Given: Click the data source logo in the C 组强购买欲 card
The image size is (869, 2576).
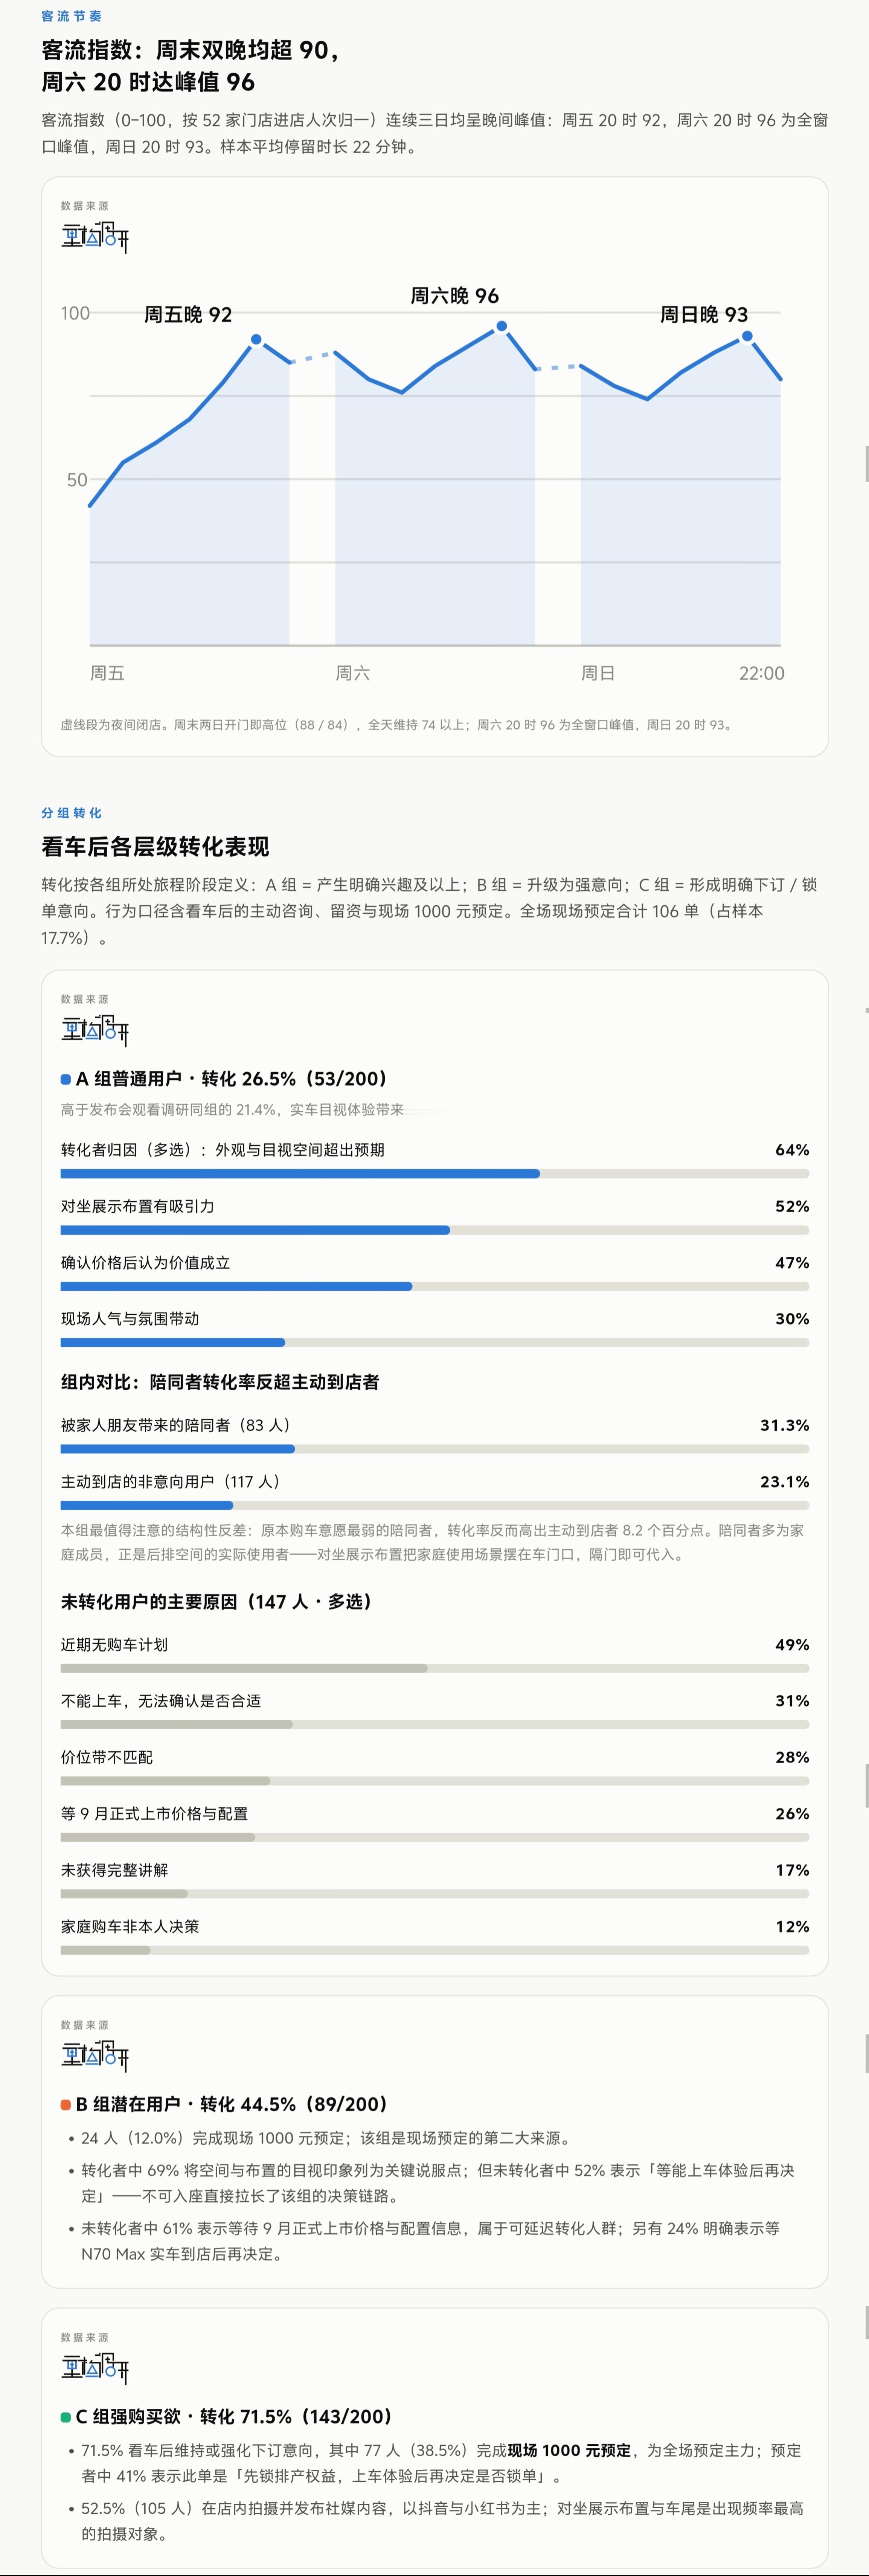Looking at the screenshot, I should [x=95, y=2368].
